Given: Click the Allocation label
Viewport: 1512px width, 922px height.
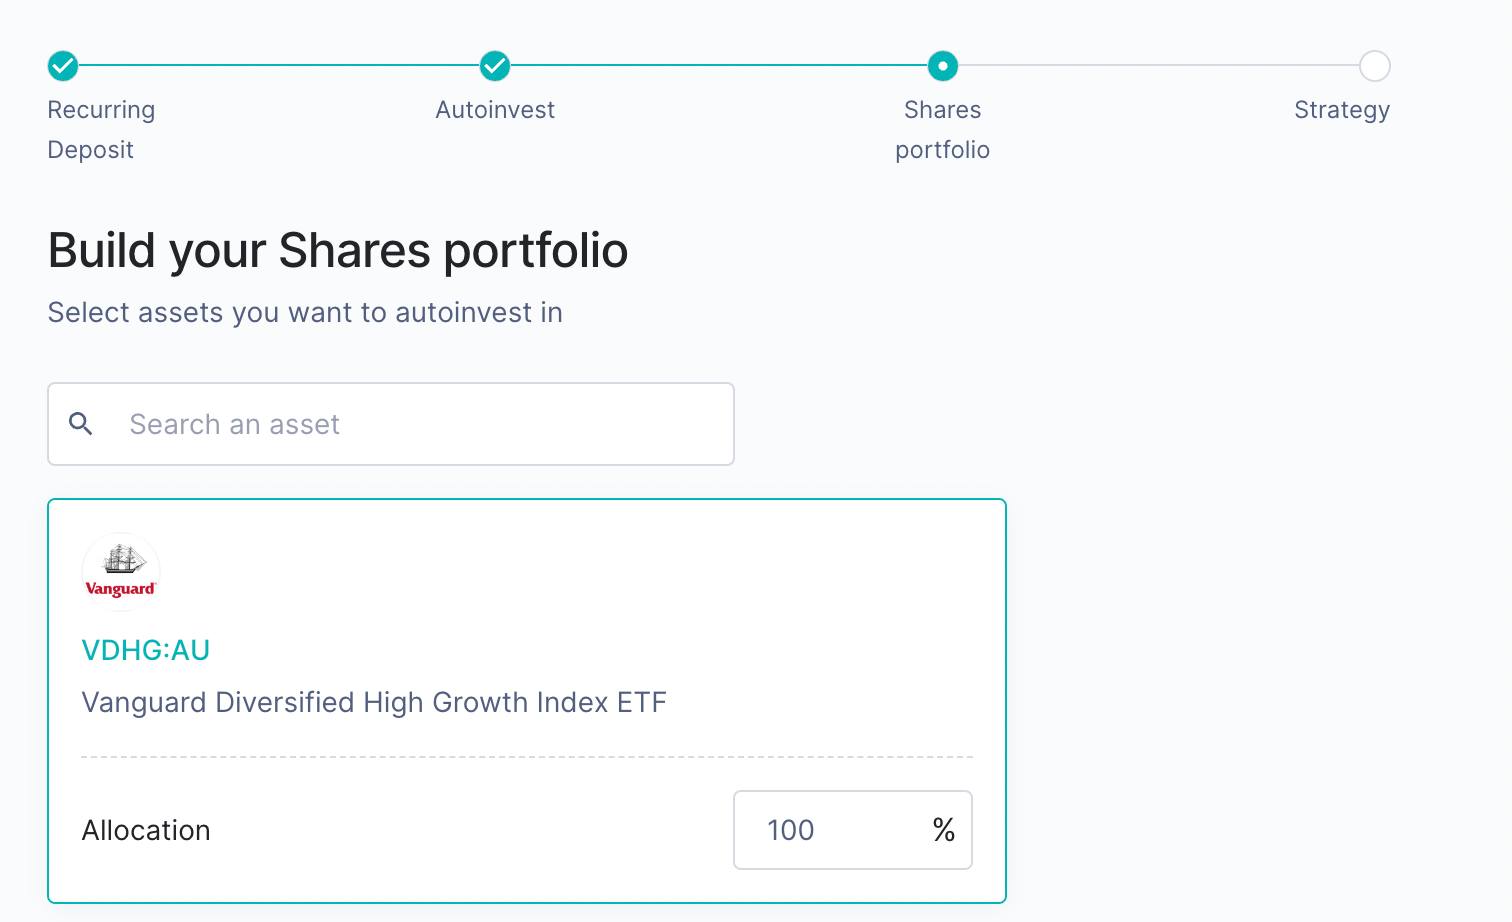Looking at the screenshot, I should (x=146, y=830).
